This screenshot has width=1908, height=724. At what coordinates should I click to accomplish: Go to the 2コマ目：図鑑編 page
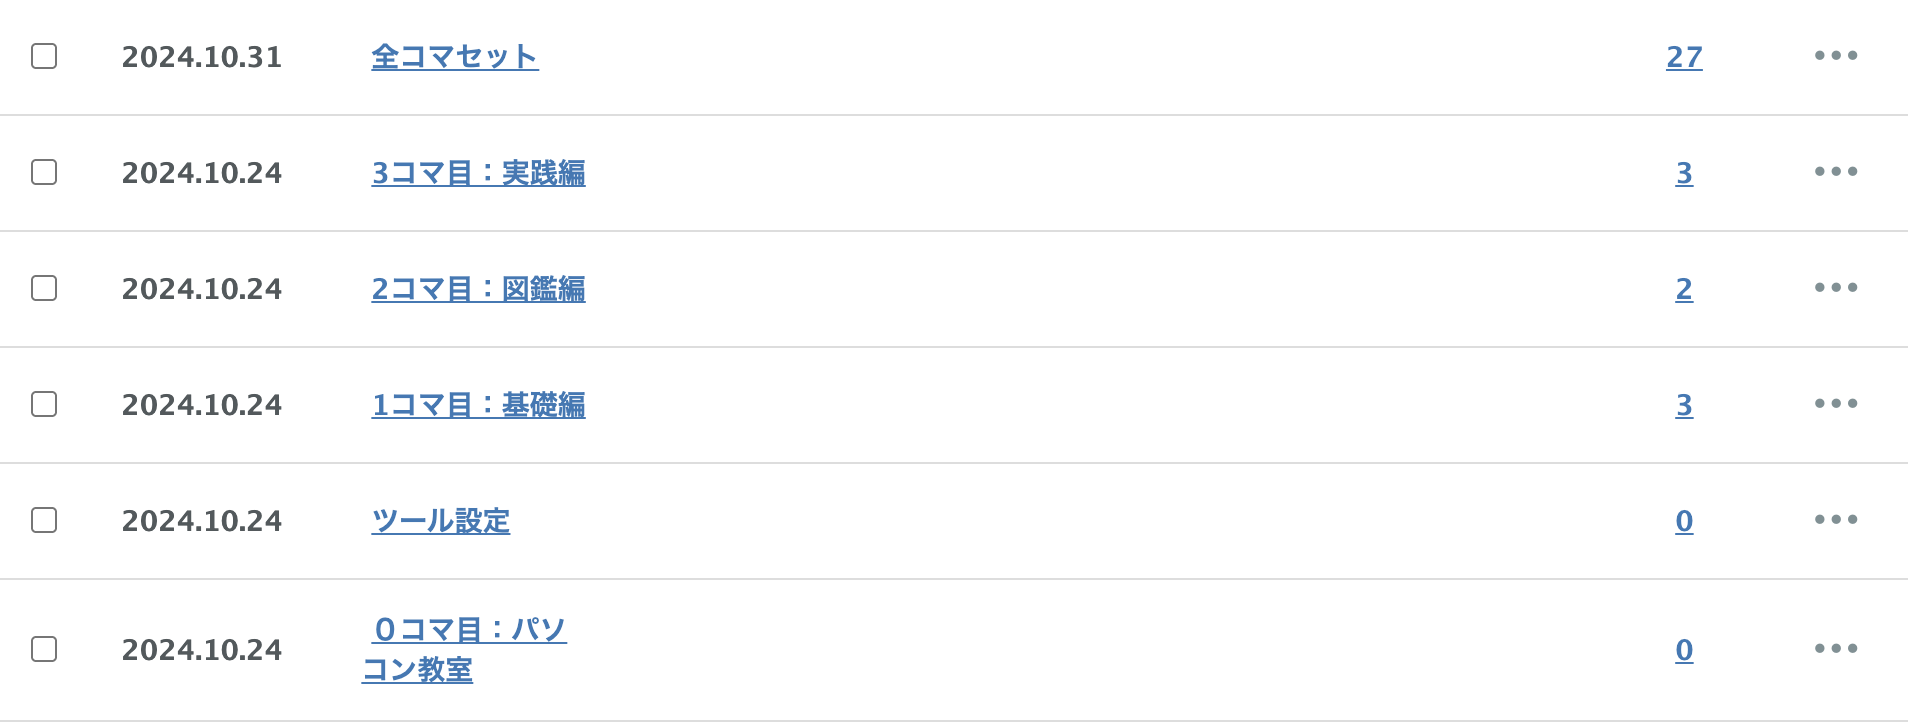478,289
